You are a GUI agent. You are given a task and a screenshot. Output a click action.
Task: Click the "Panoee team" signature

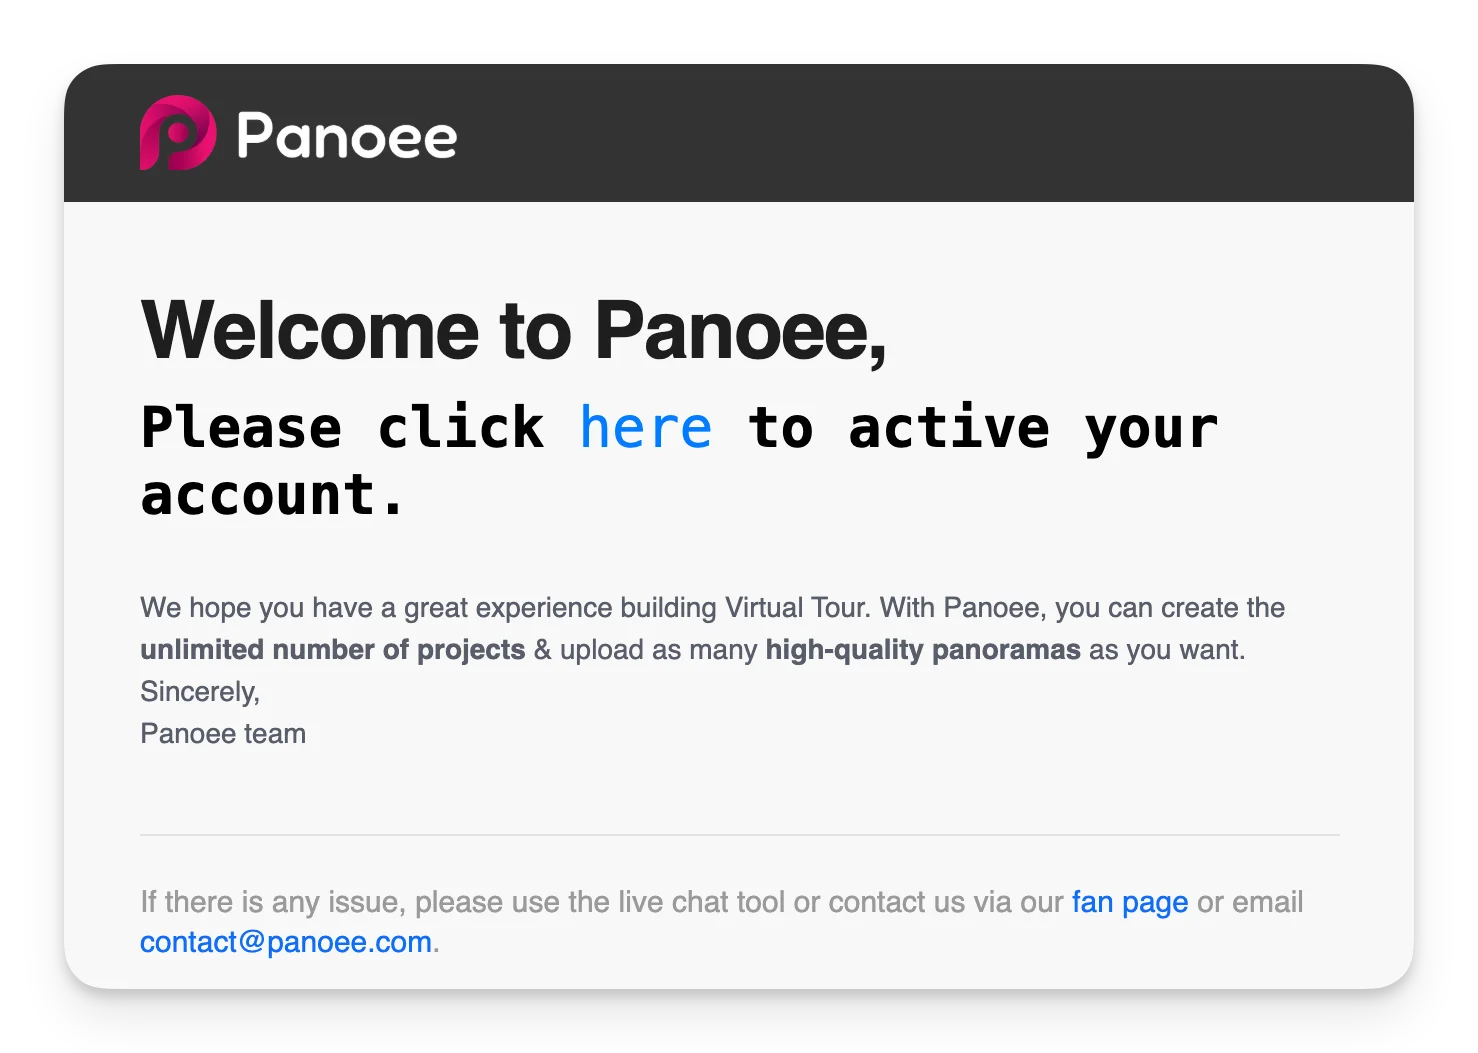pyautogui.click(x=223, y=734)
